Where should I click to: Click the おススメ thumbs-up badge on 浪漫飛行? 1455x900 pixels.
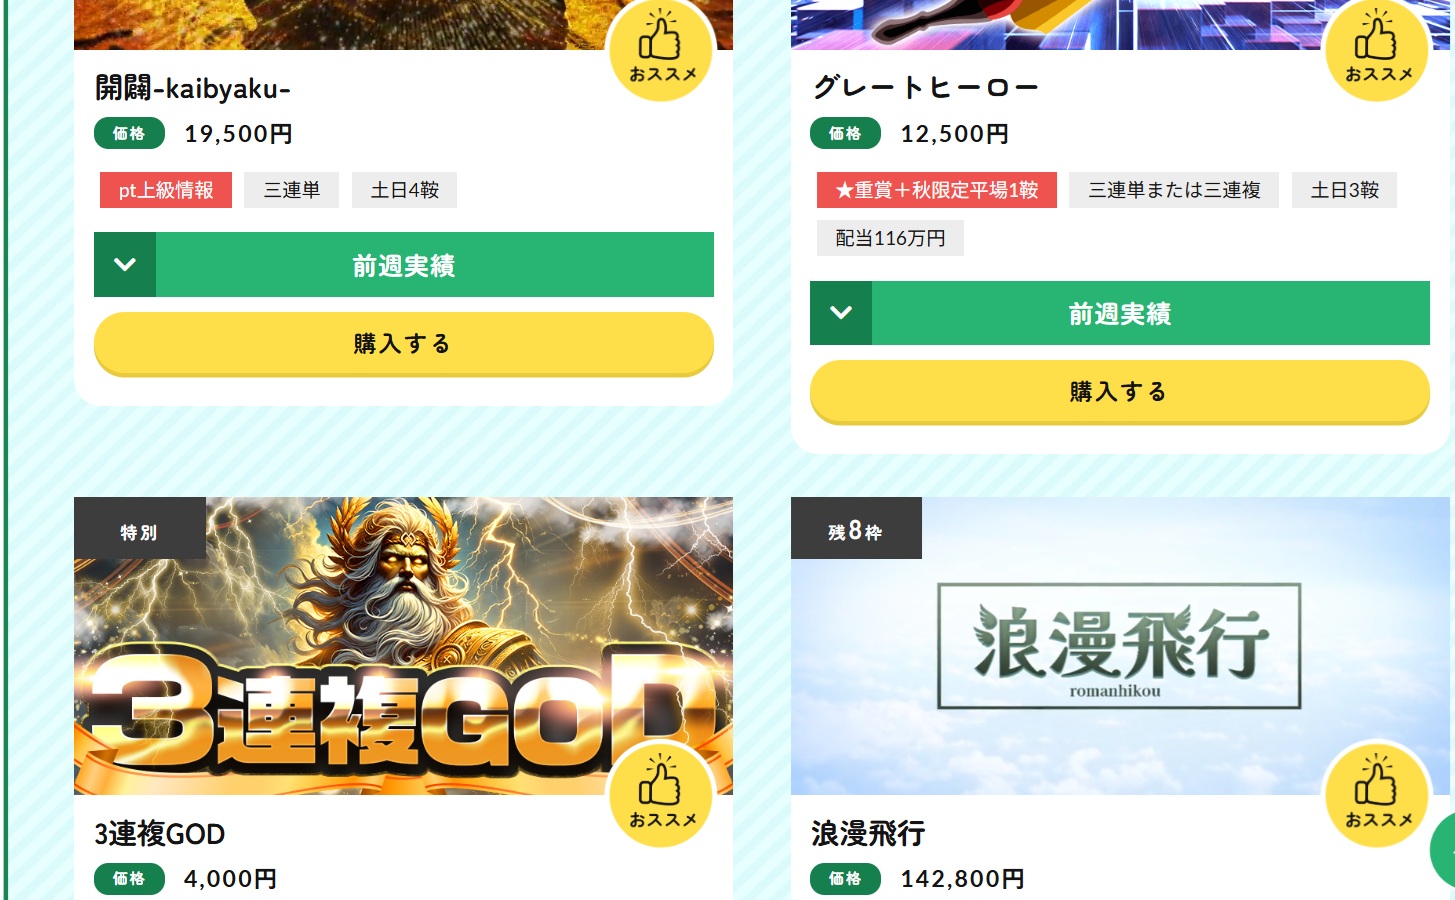click(1377, 795)
